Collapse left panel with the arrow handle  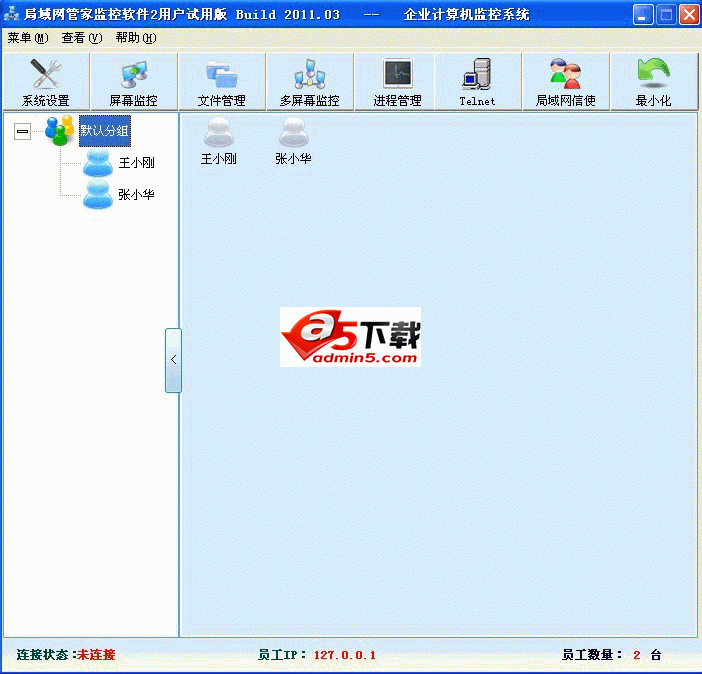[x=173, y=360]
